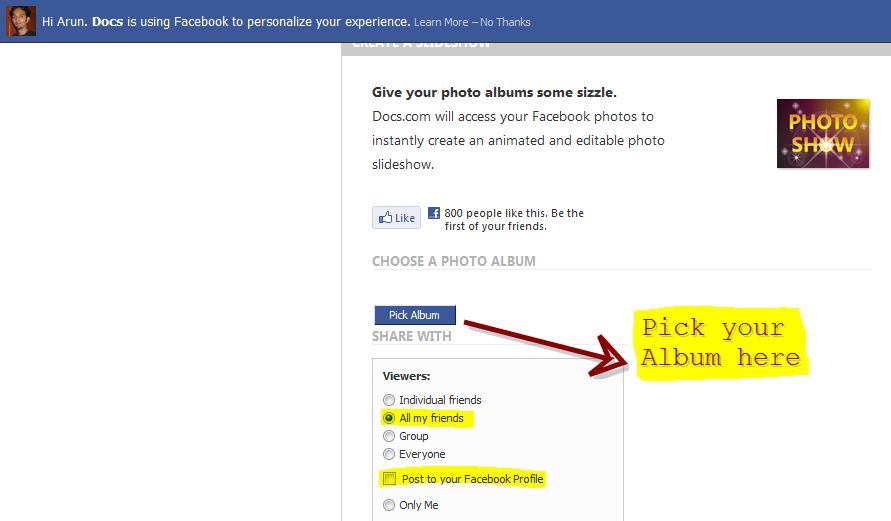Set viewers to Everyone
The image size is (891, 521).
click(389, 454)
